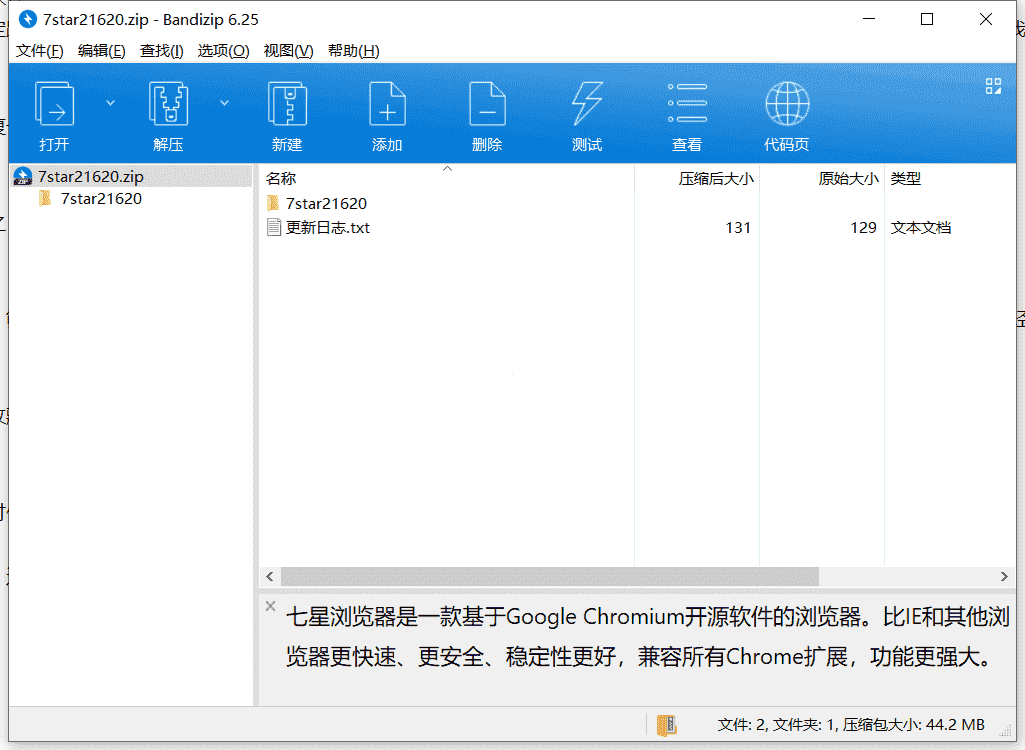Minimize the Bandizip window
The height and width of the screenshot is (750, 1025).
pos(869,20)
